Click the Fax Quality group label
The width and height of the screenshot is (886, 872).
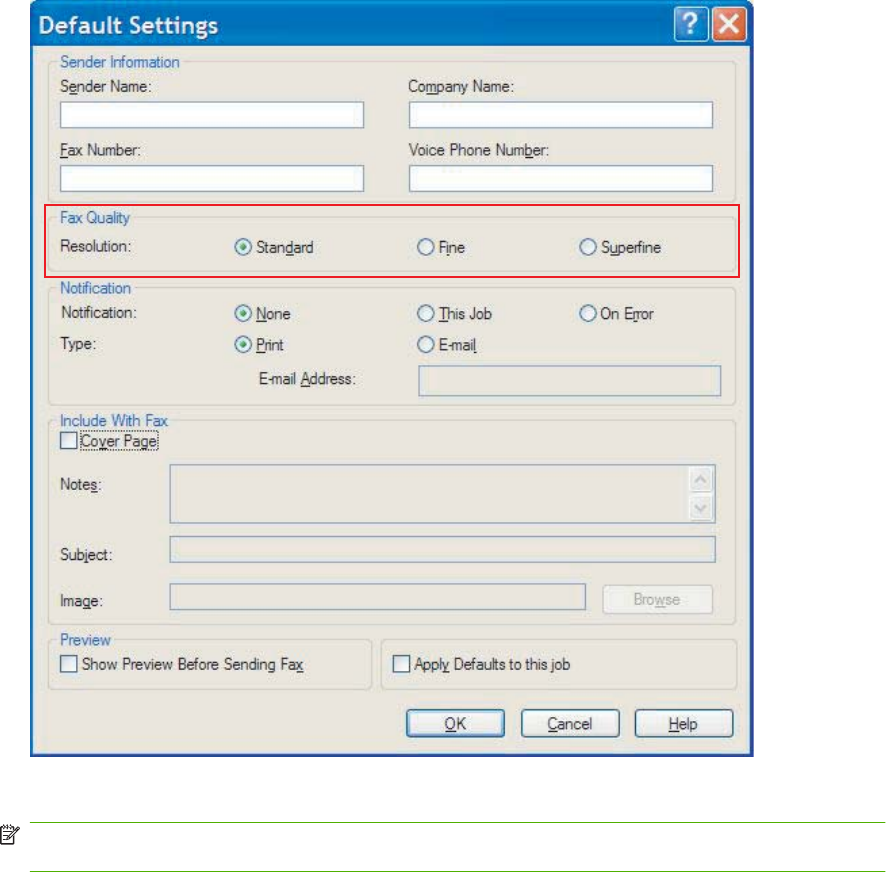click(95, 218)
